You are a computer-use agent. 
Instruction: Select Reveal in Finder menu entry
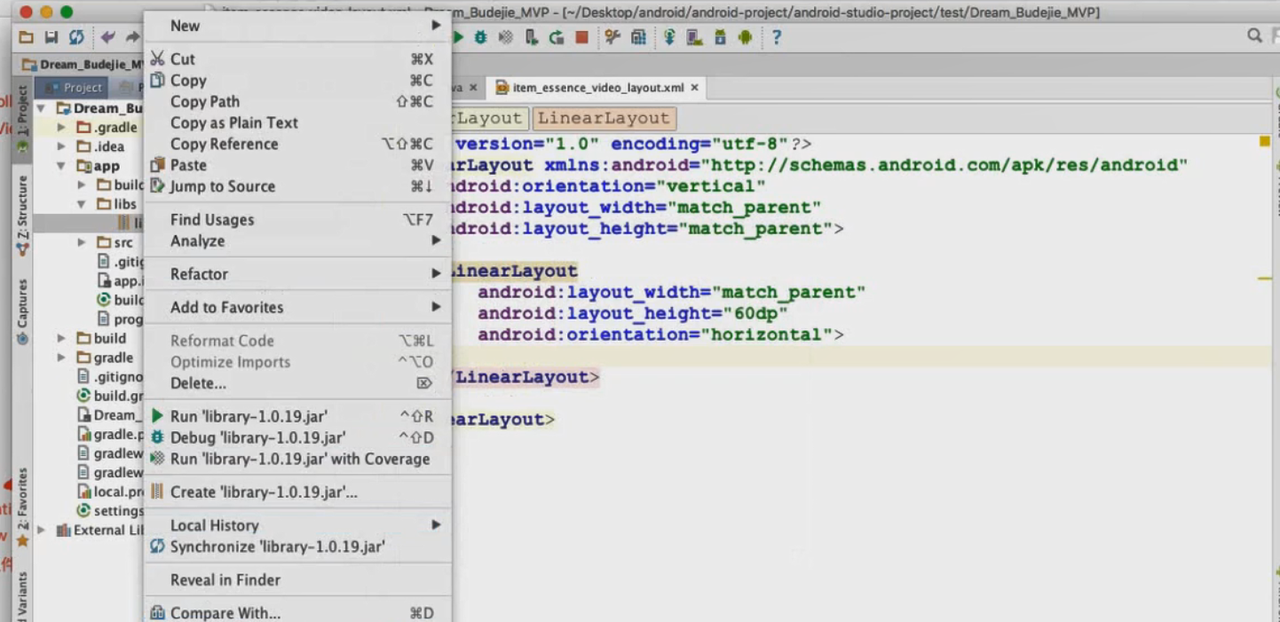[x=225, y=580]
